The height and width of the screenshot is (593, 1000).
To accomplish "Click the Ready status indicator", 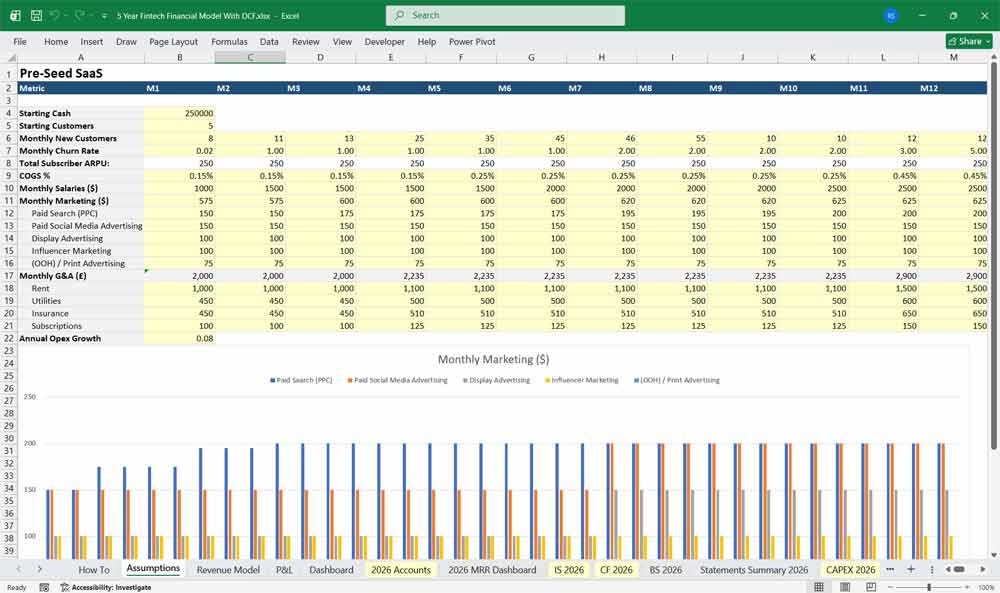I will [x=17, y=587].
